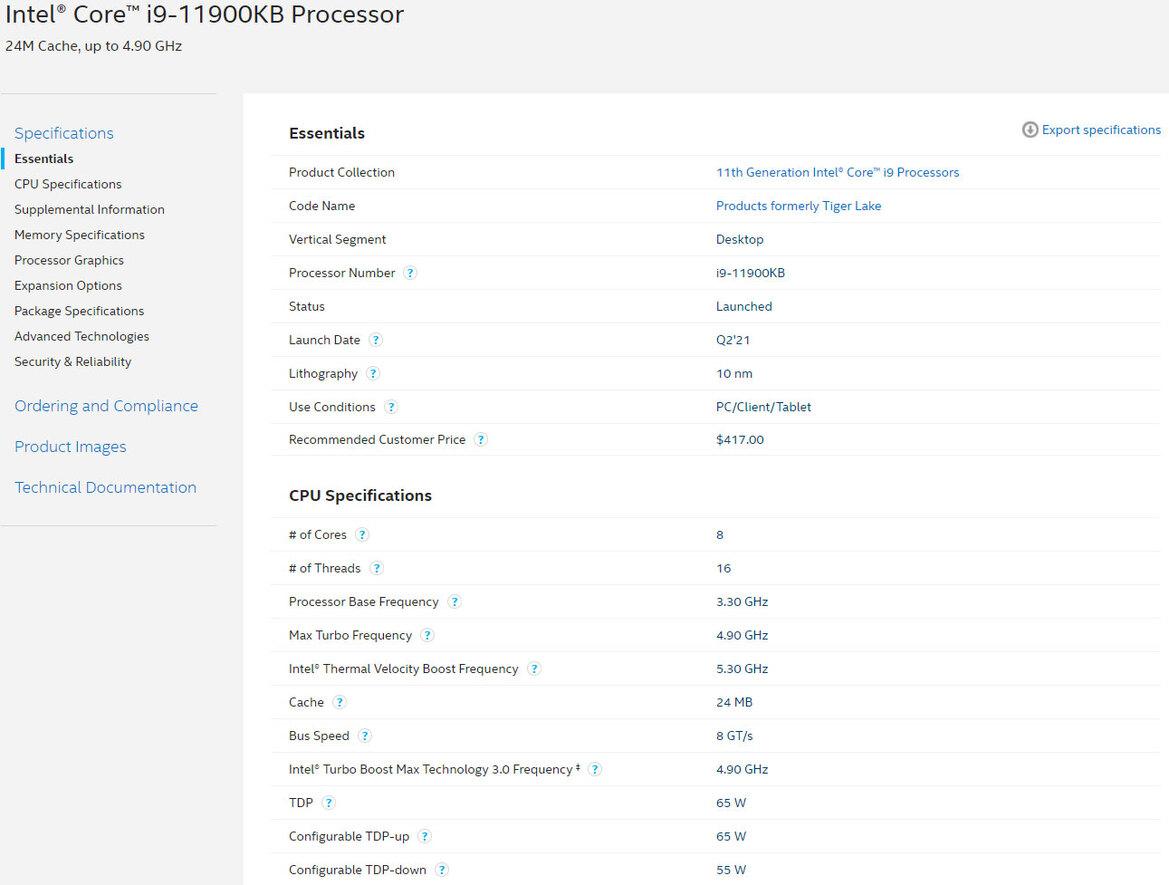Click the Essentials section heading
The image size is (1169, 885).
pyautogui.click(x=327, y=133)
